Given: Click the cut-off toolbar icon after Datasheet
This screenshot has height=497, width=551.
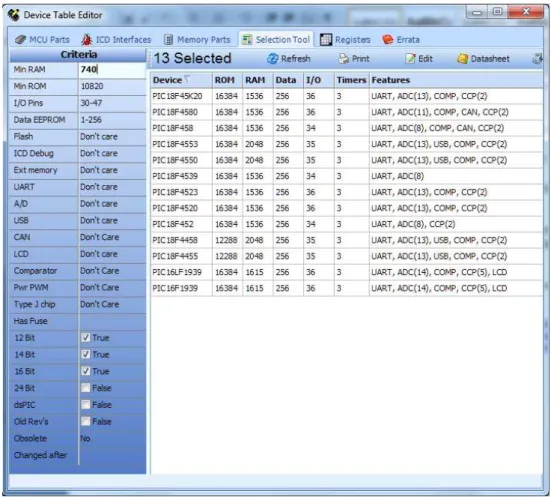Looking at the screenshot, I should click(538, 59).
